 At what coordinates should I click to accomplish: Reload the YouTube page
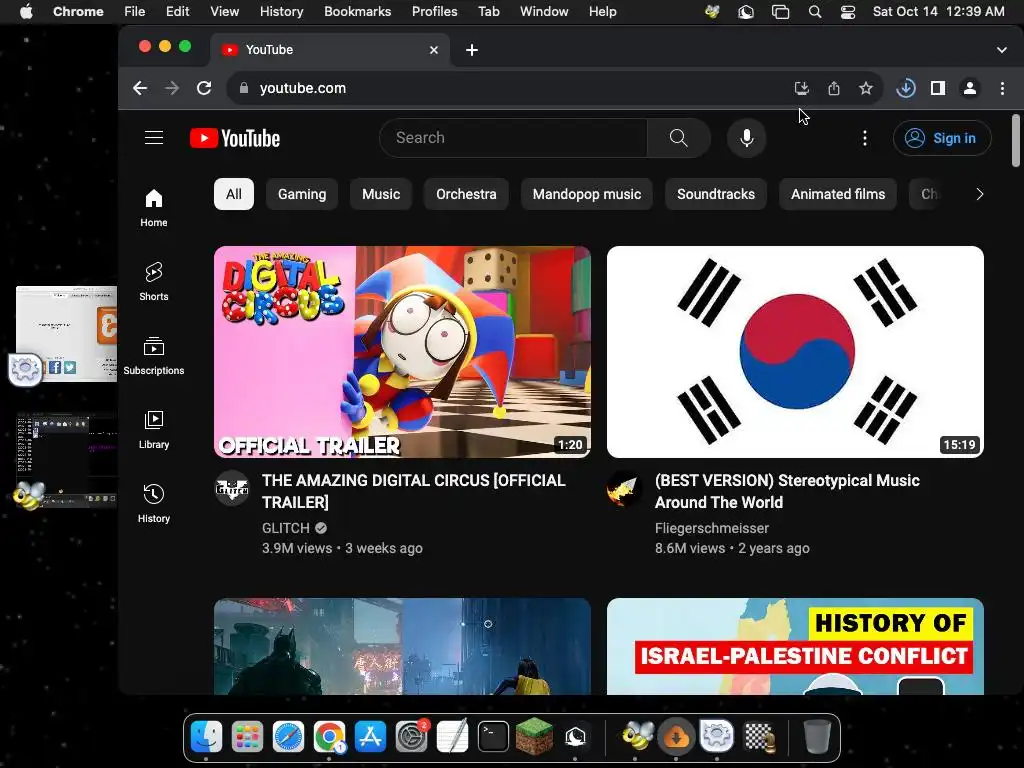(x=204, y=88)
